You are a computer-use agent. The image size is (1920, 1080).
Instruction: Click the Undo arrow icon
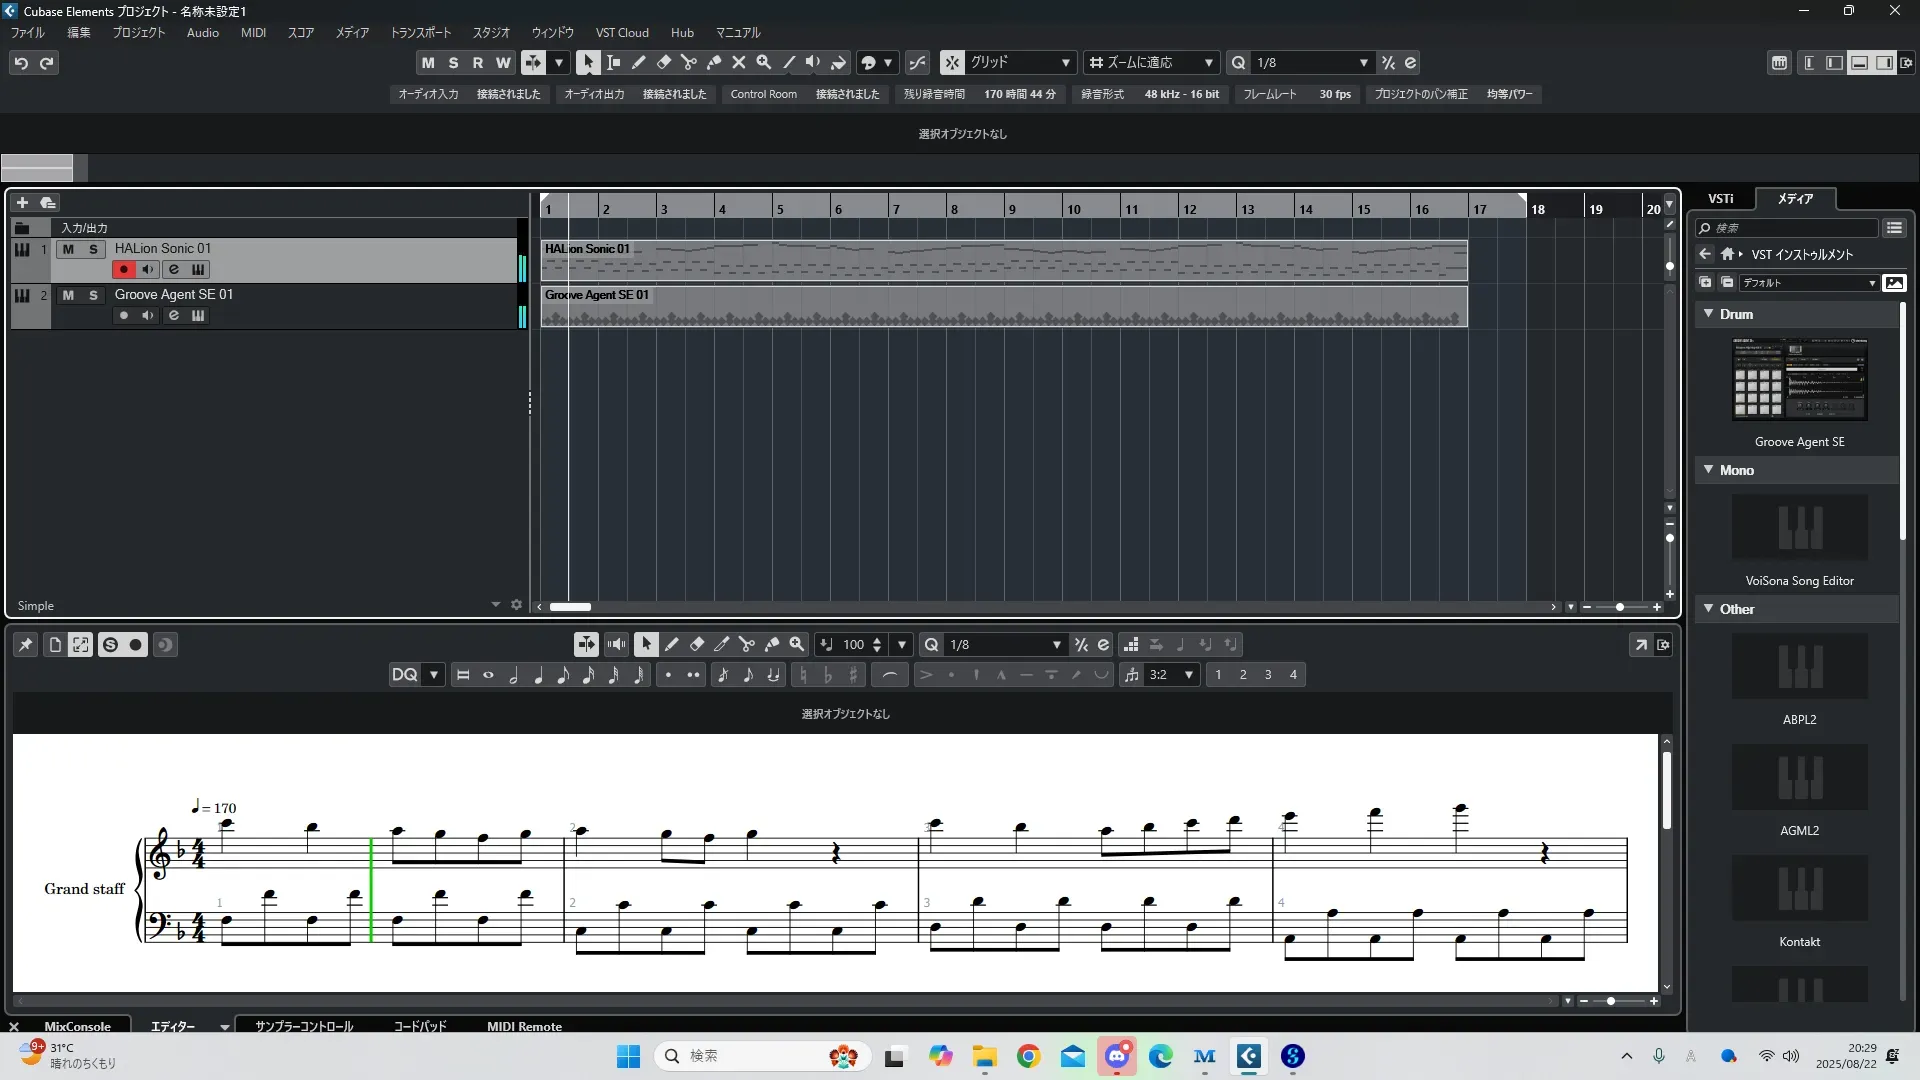pos(21,63)
